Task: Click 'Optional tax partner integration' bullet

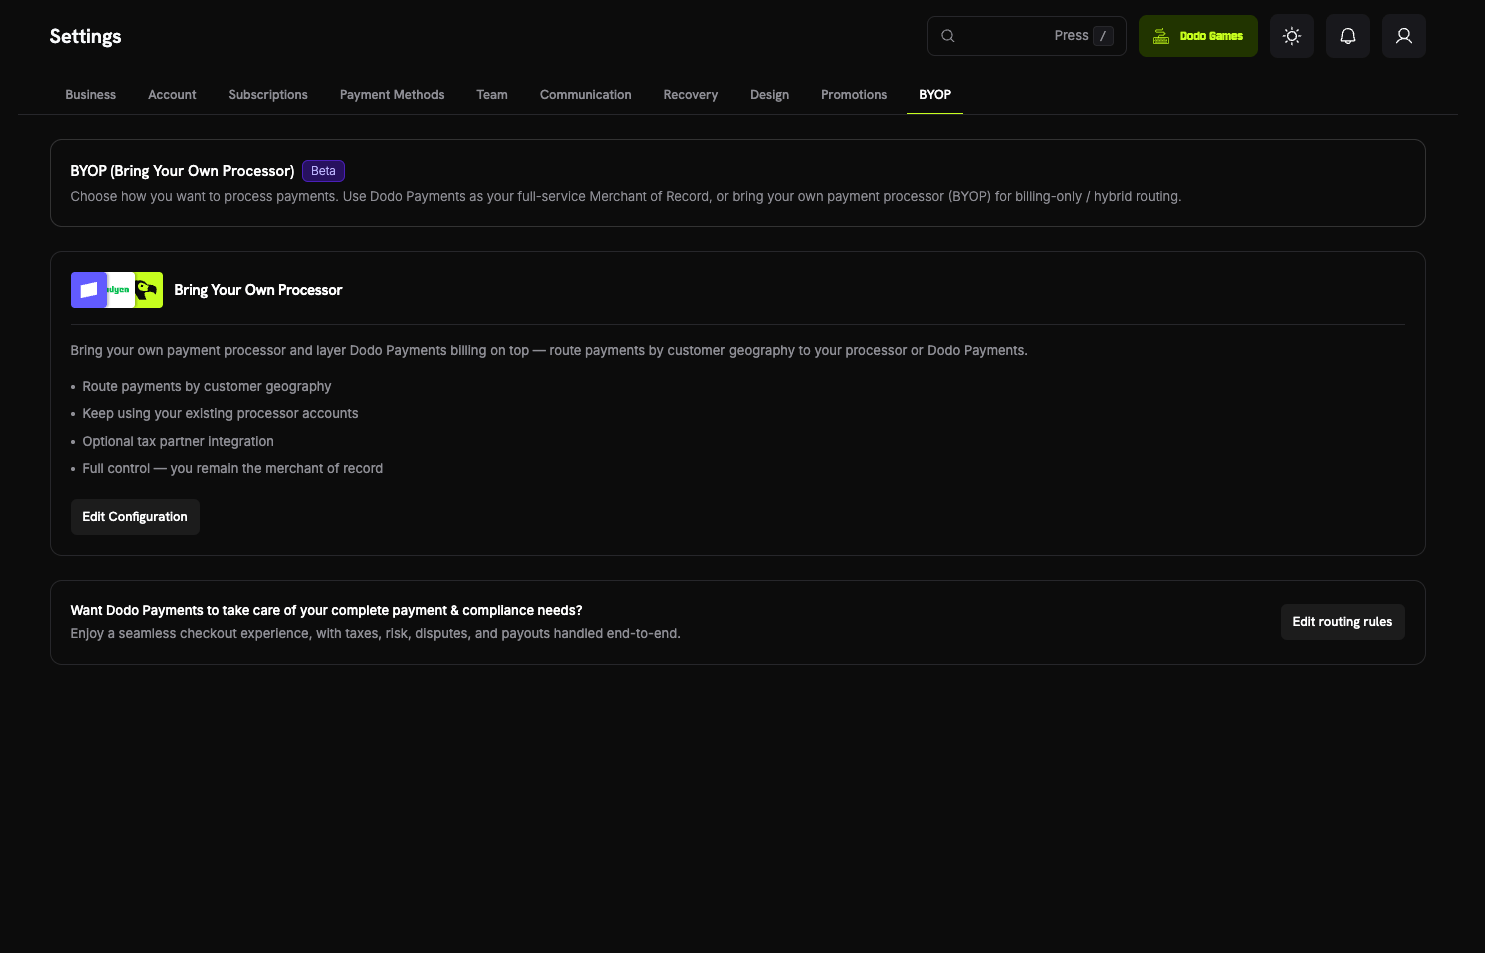Action: [x=178, y=441]
